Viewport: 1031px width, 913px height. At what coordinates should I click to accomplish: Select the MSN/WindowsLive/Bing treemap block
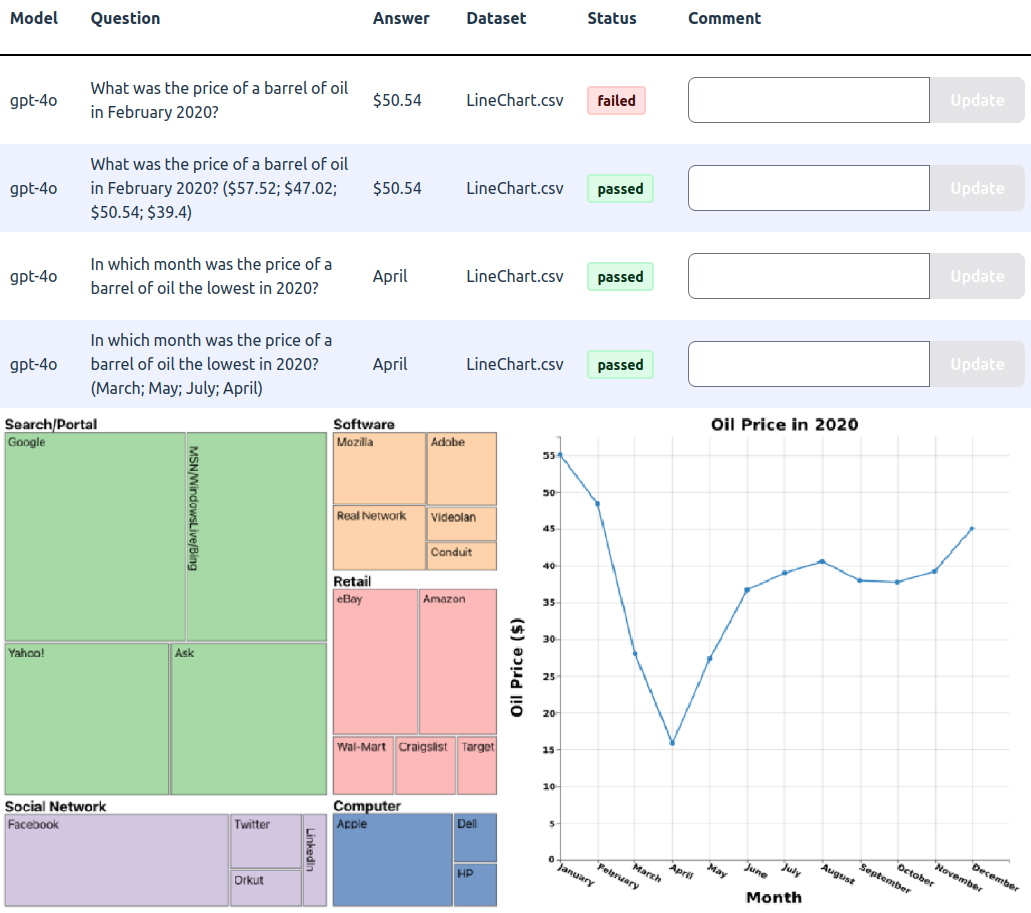pos(256,536)
